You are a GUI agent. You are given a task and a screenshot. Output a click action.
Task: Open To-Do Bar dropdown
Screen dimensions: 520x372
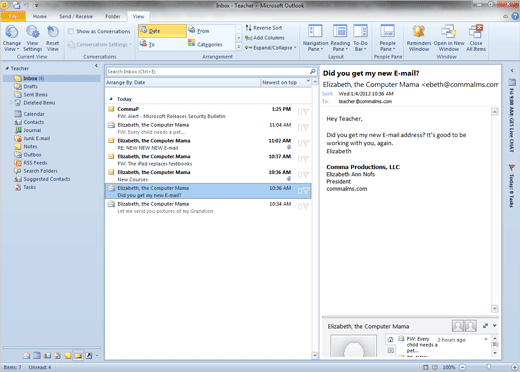[x=360, y=38]
